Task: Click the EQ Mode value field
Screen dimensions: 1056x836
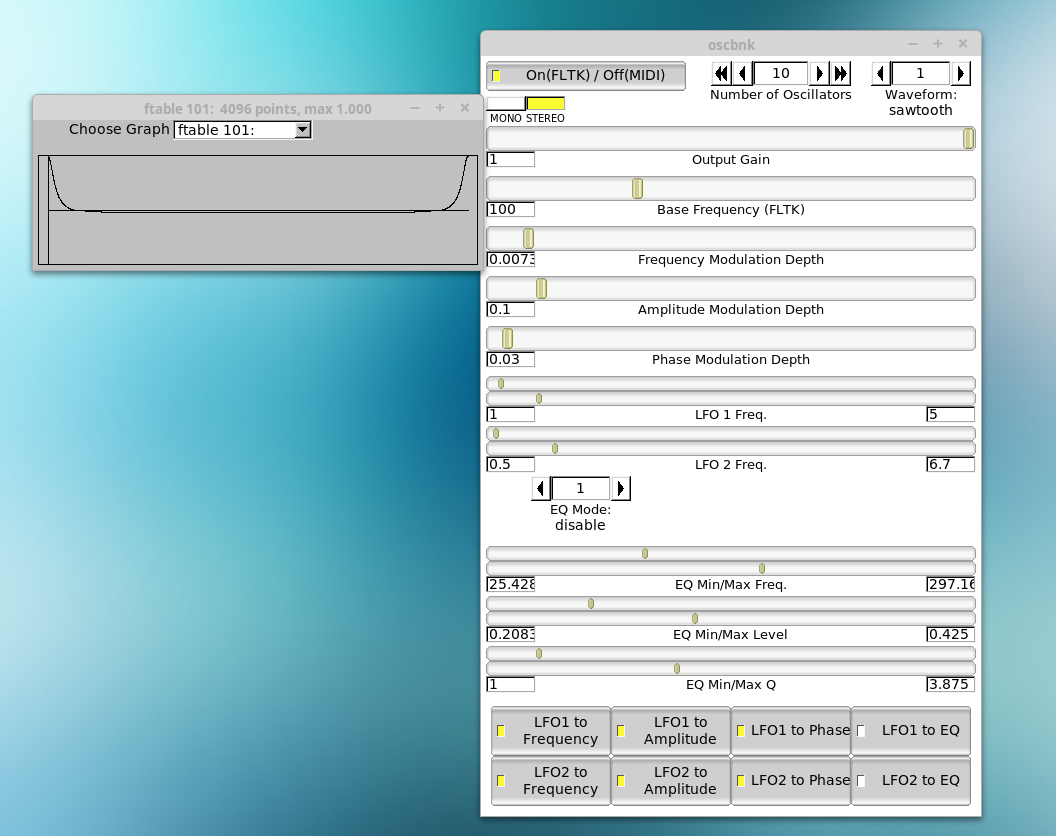Action: pos(581,488)
